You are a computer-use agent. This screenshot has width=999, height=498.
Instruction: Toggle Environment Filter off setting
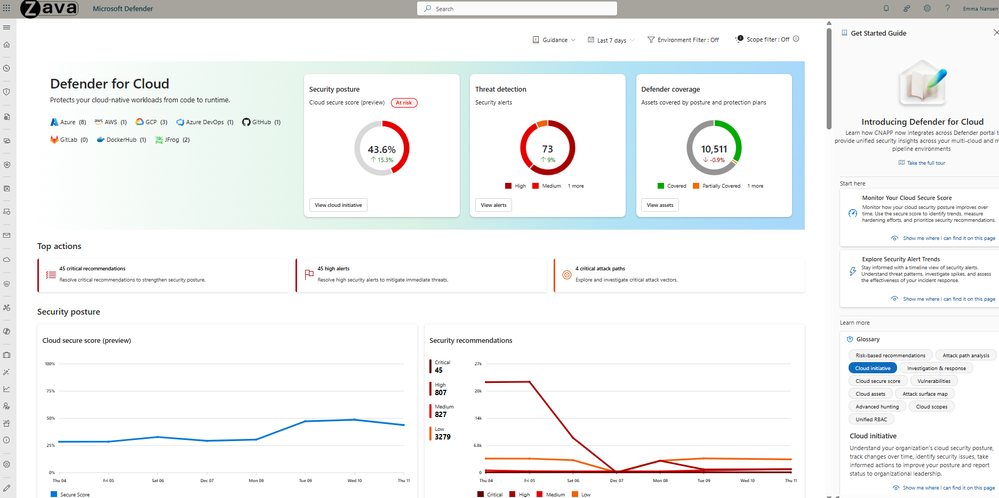coord(683,39)
